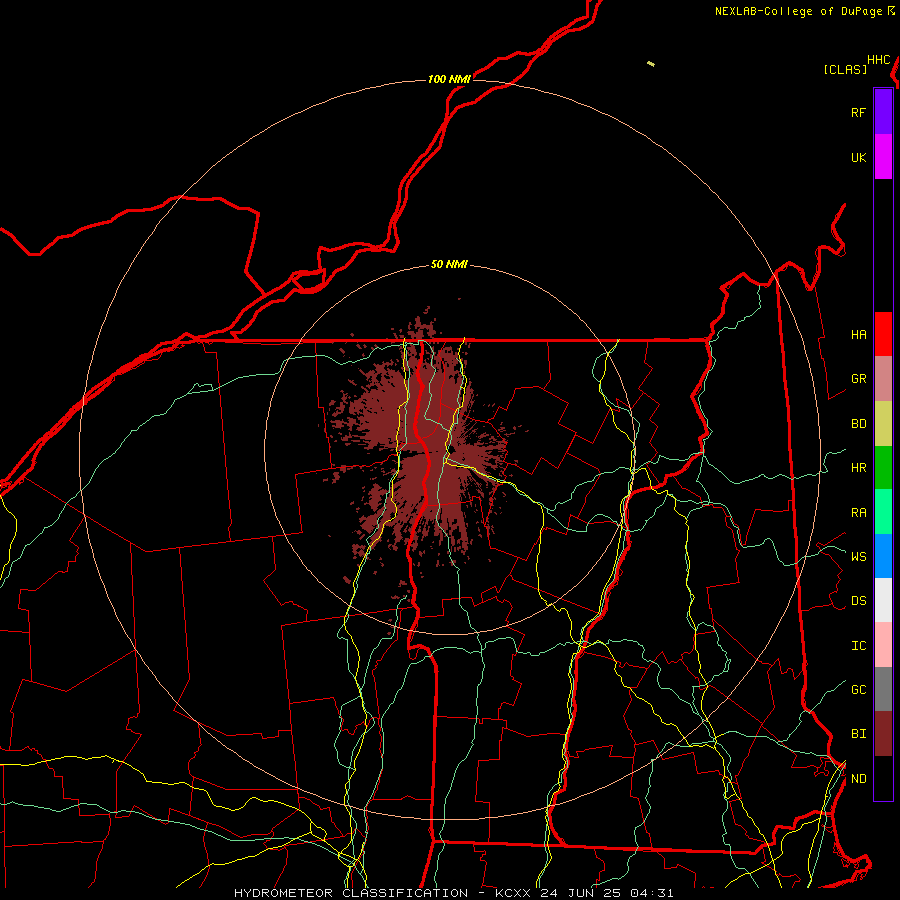Click the 'BD' legend label
The height and width of the screenshot is (900, 900).
[858, 424]
